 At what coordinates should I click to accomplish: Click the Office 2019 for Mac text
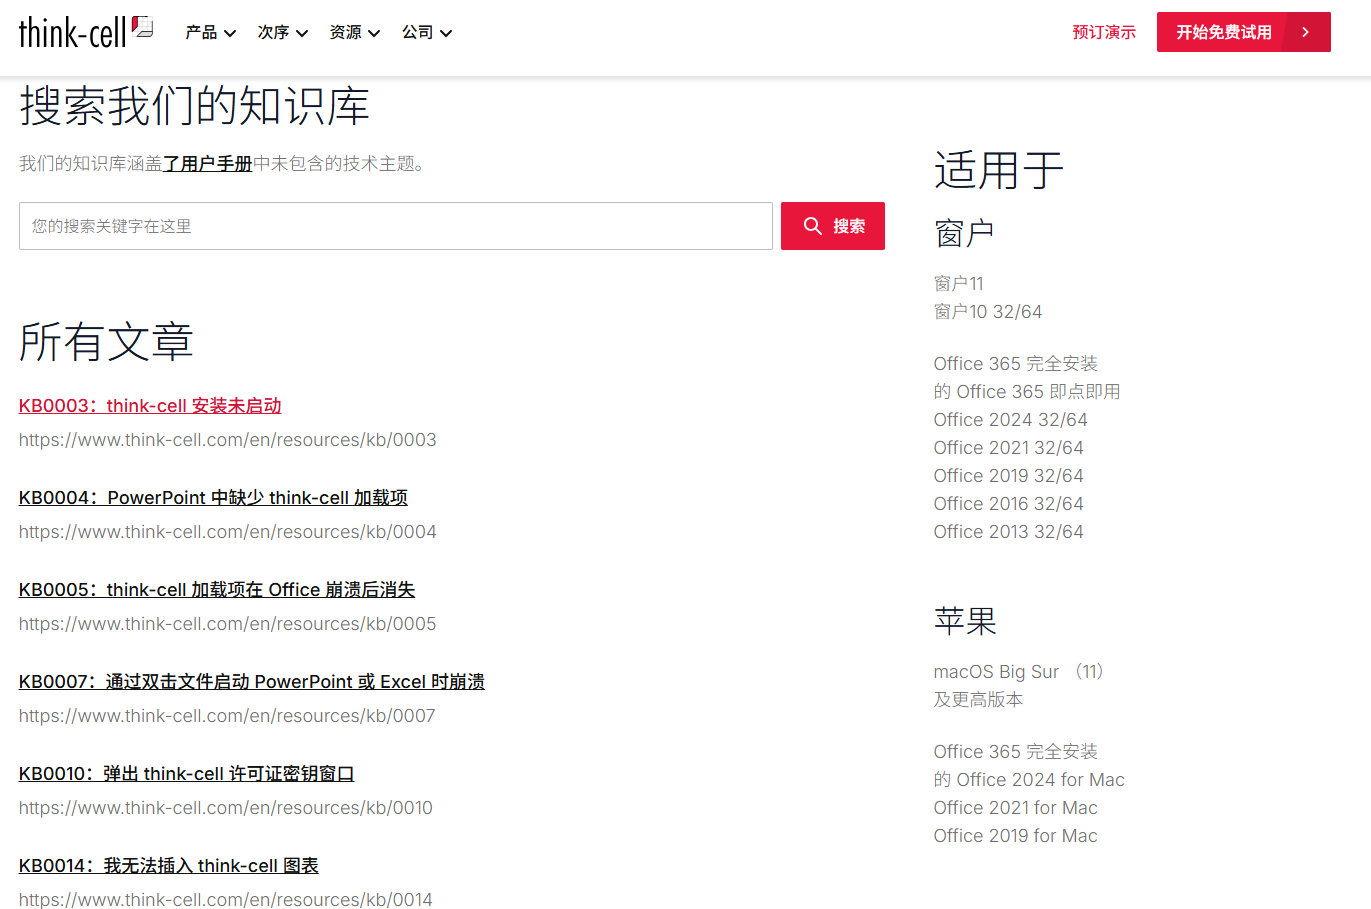tap(1016, 835)
